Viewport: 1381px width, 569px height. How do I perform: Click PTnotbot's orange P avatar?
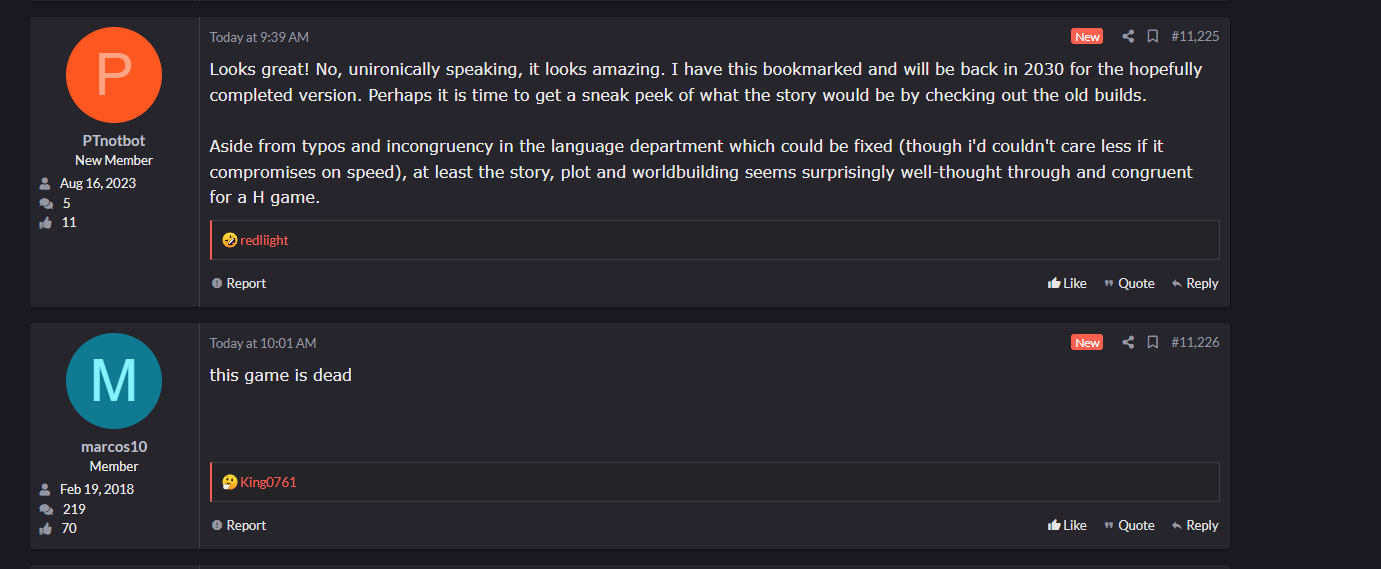pos(114,75)
